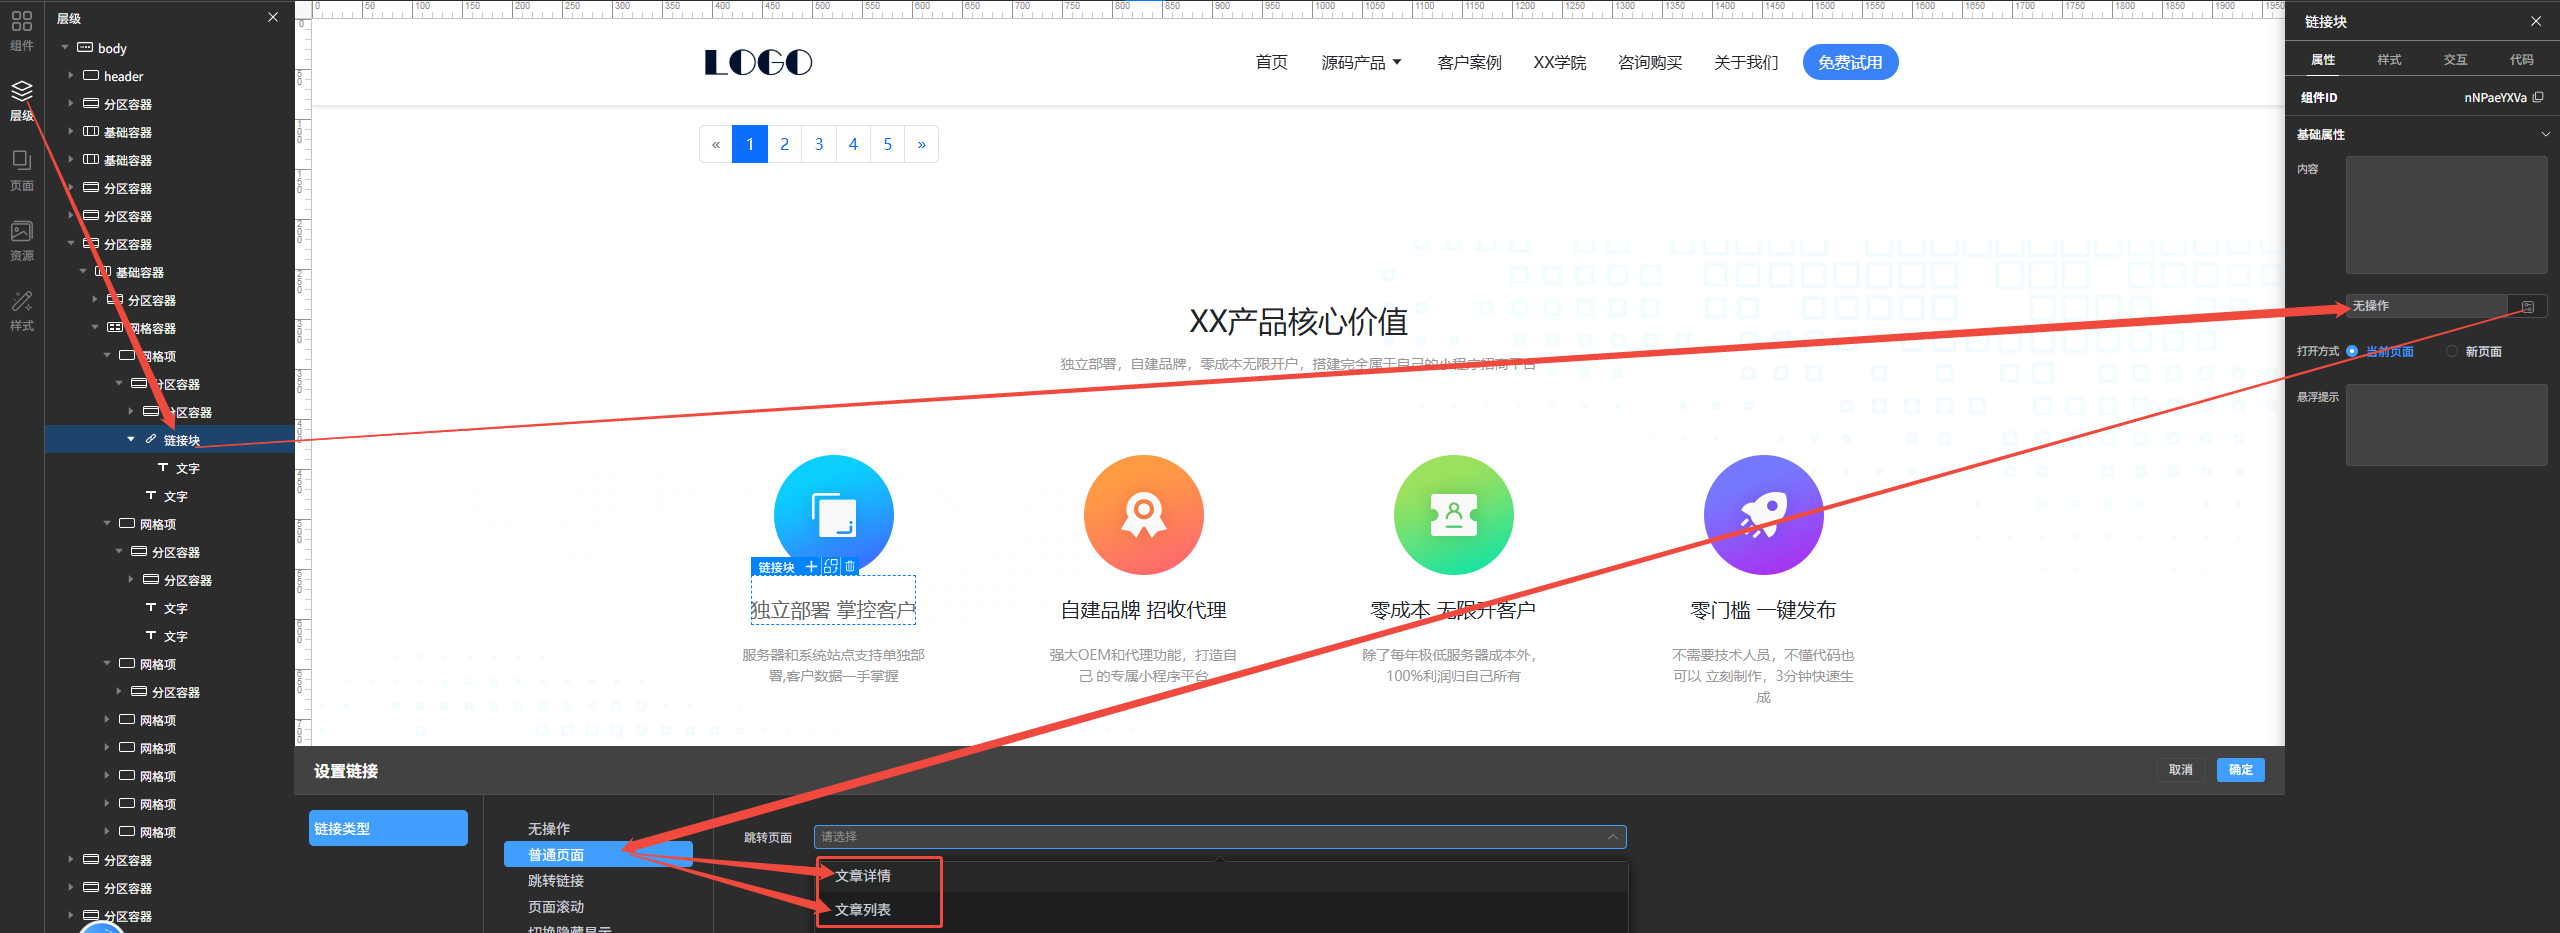Switch to the 样式 tab in properties panel

pyautogui.click(x=2389, y=60)
